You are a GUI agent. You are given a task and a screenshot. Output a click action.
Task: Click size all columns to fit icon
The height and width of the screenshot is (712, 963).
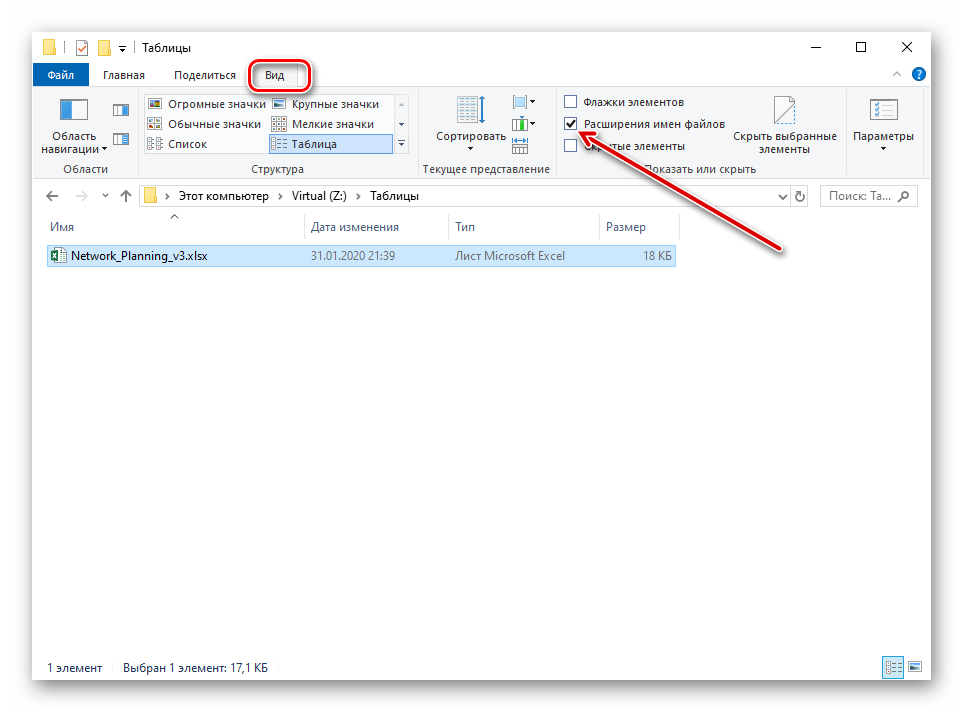pos(520,146)
